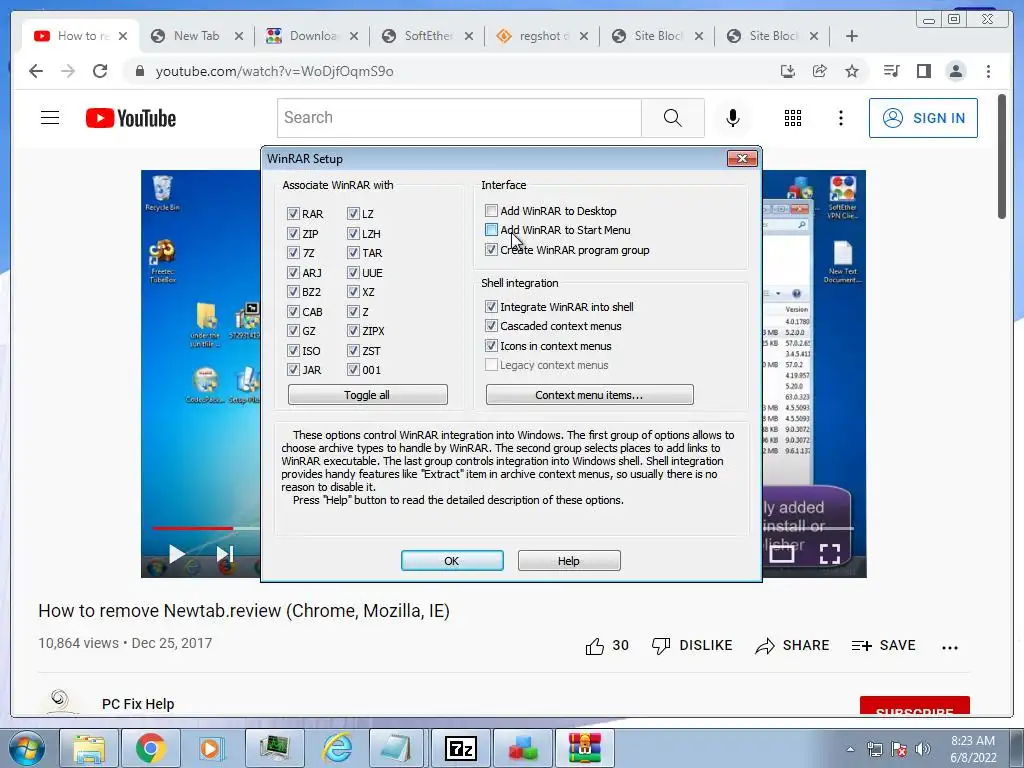Uncheck the ZIPX association checkbox

tap(353, 331)
